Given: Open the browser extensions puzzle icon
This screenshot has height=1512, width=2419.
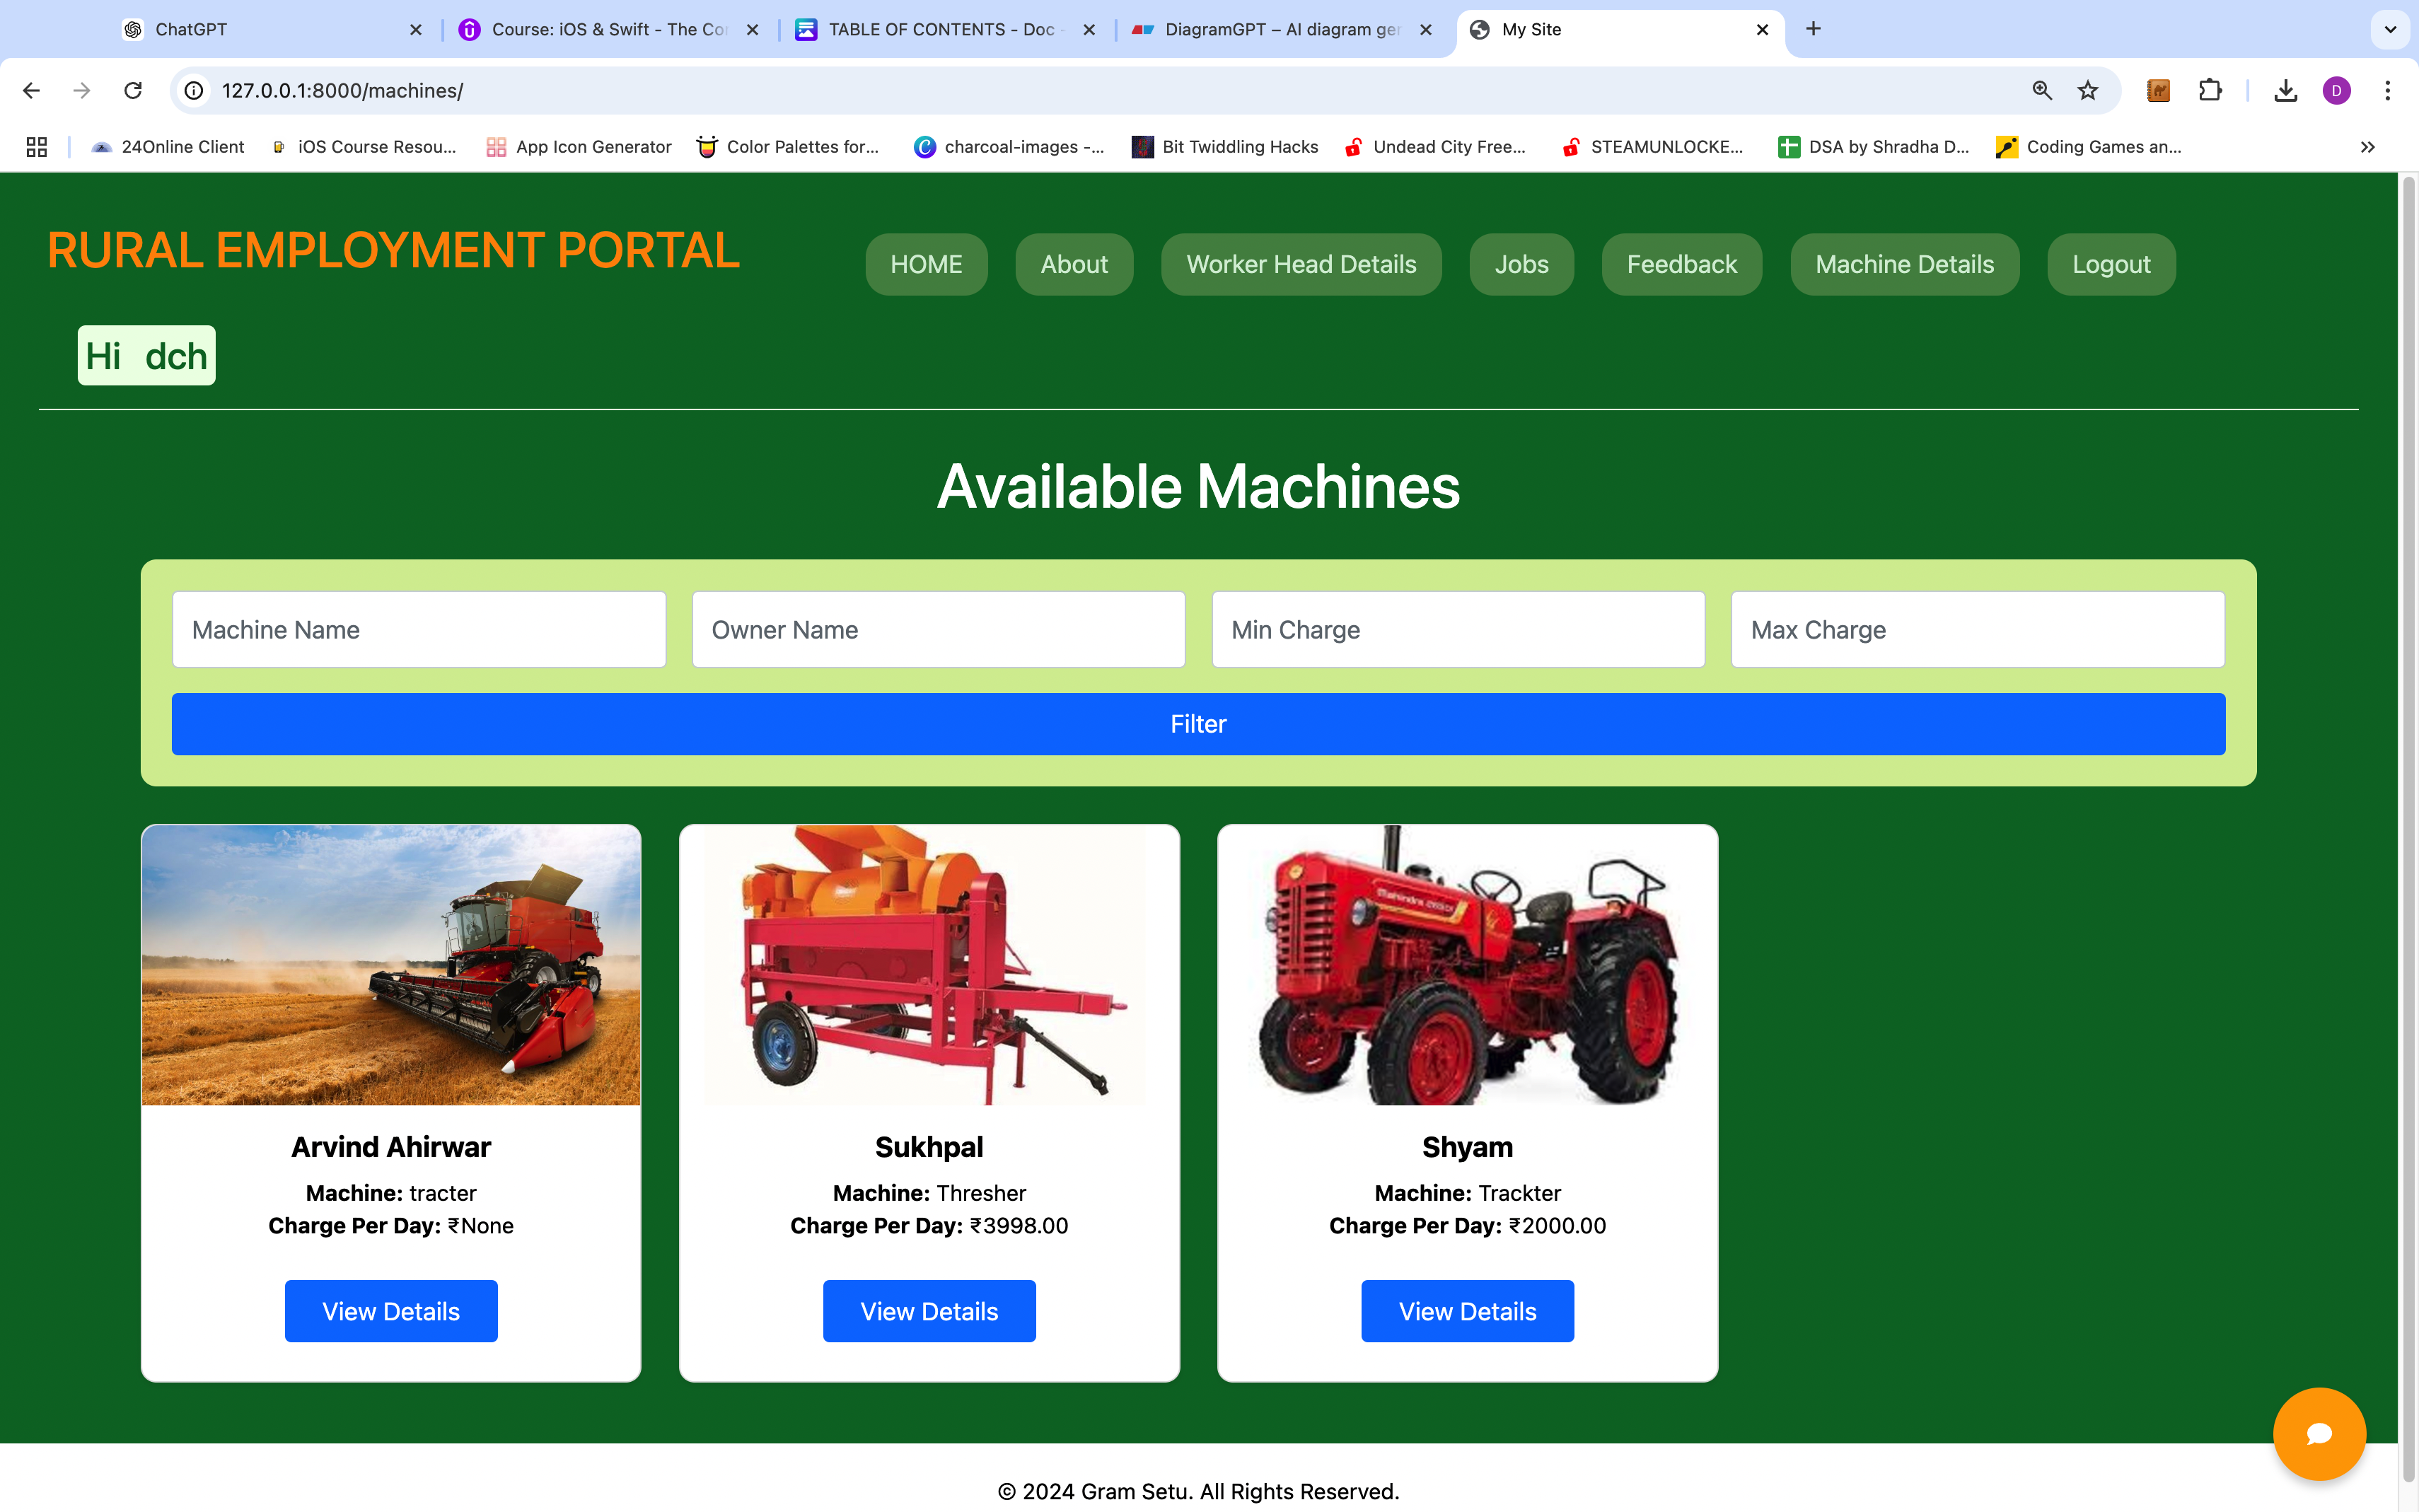Looking at the screenshot, I should coord(2210,91).
